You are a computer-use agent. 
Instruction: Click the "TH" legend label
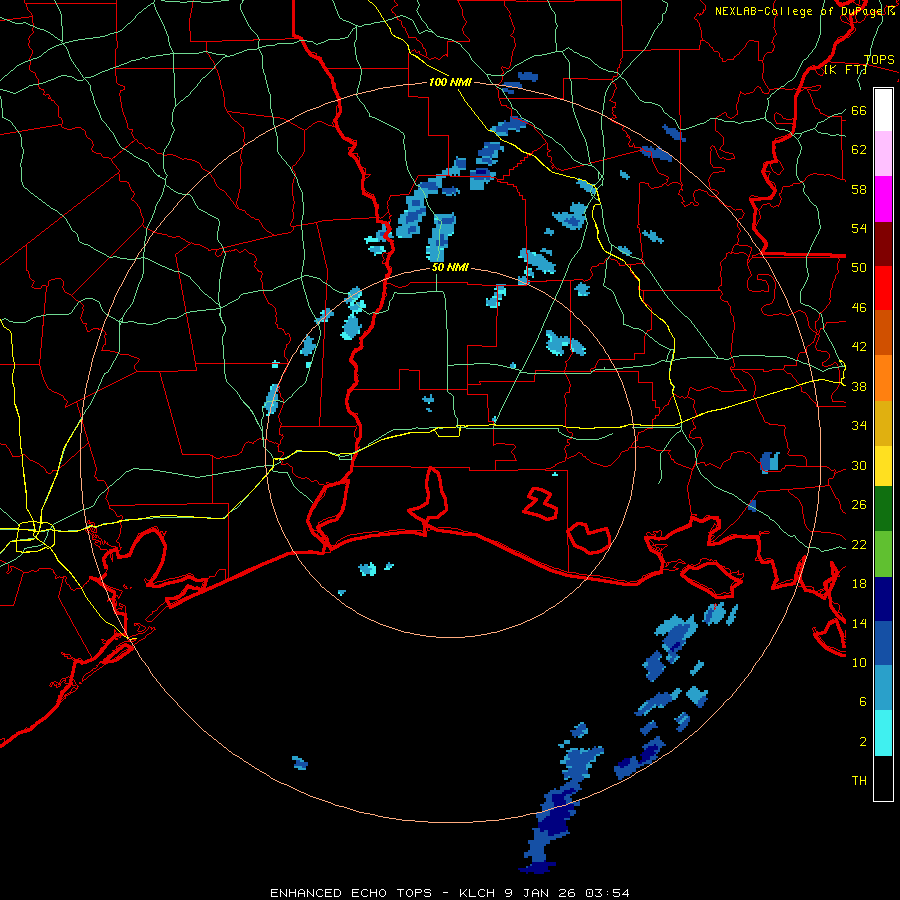(859, 780)
